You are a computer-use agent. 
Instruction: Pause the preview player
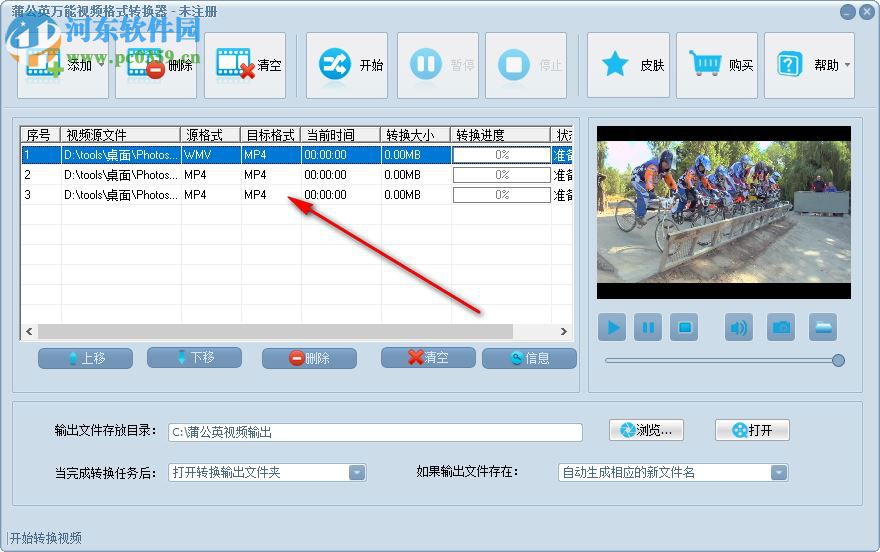[648, 327]
